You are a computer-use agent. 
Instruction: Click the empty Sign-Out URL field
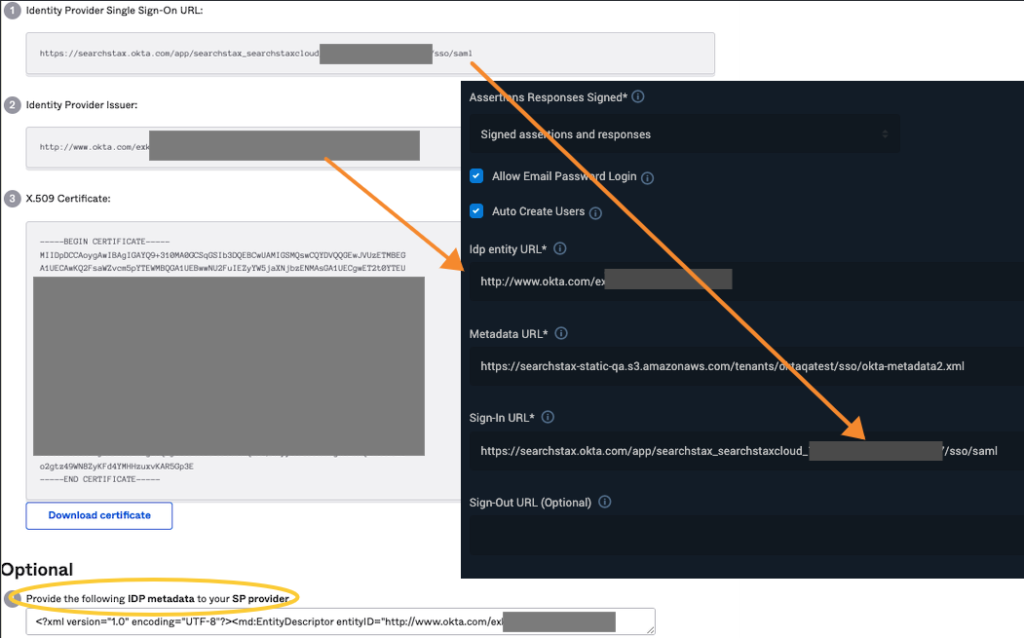click(x=746, y=535)
